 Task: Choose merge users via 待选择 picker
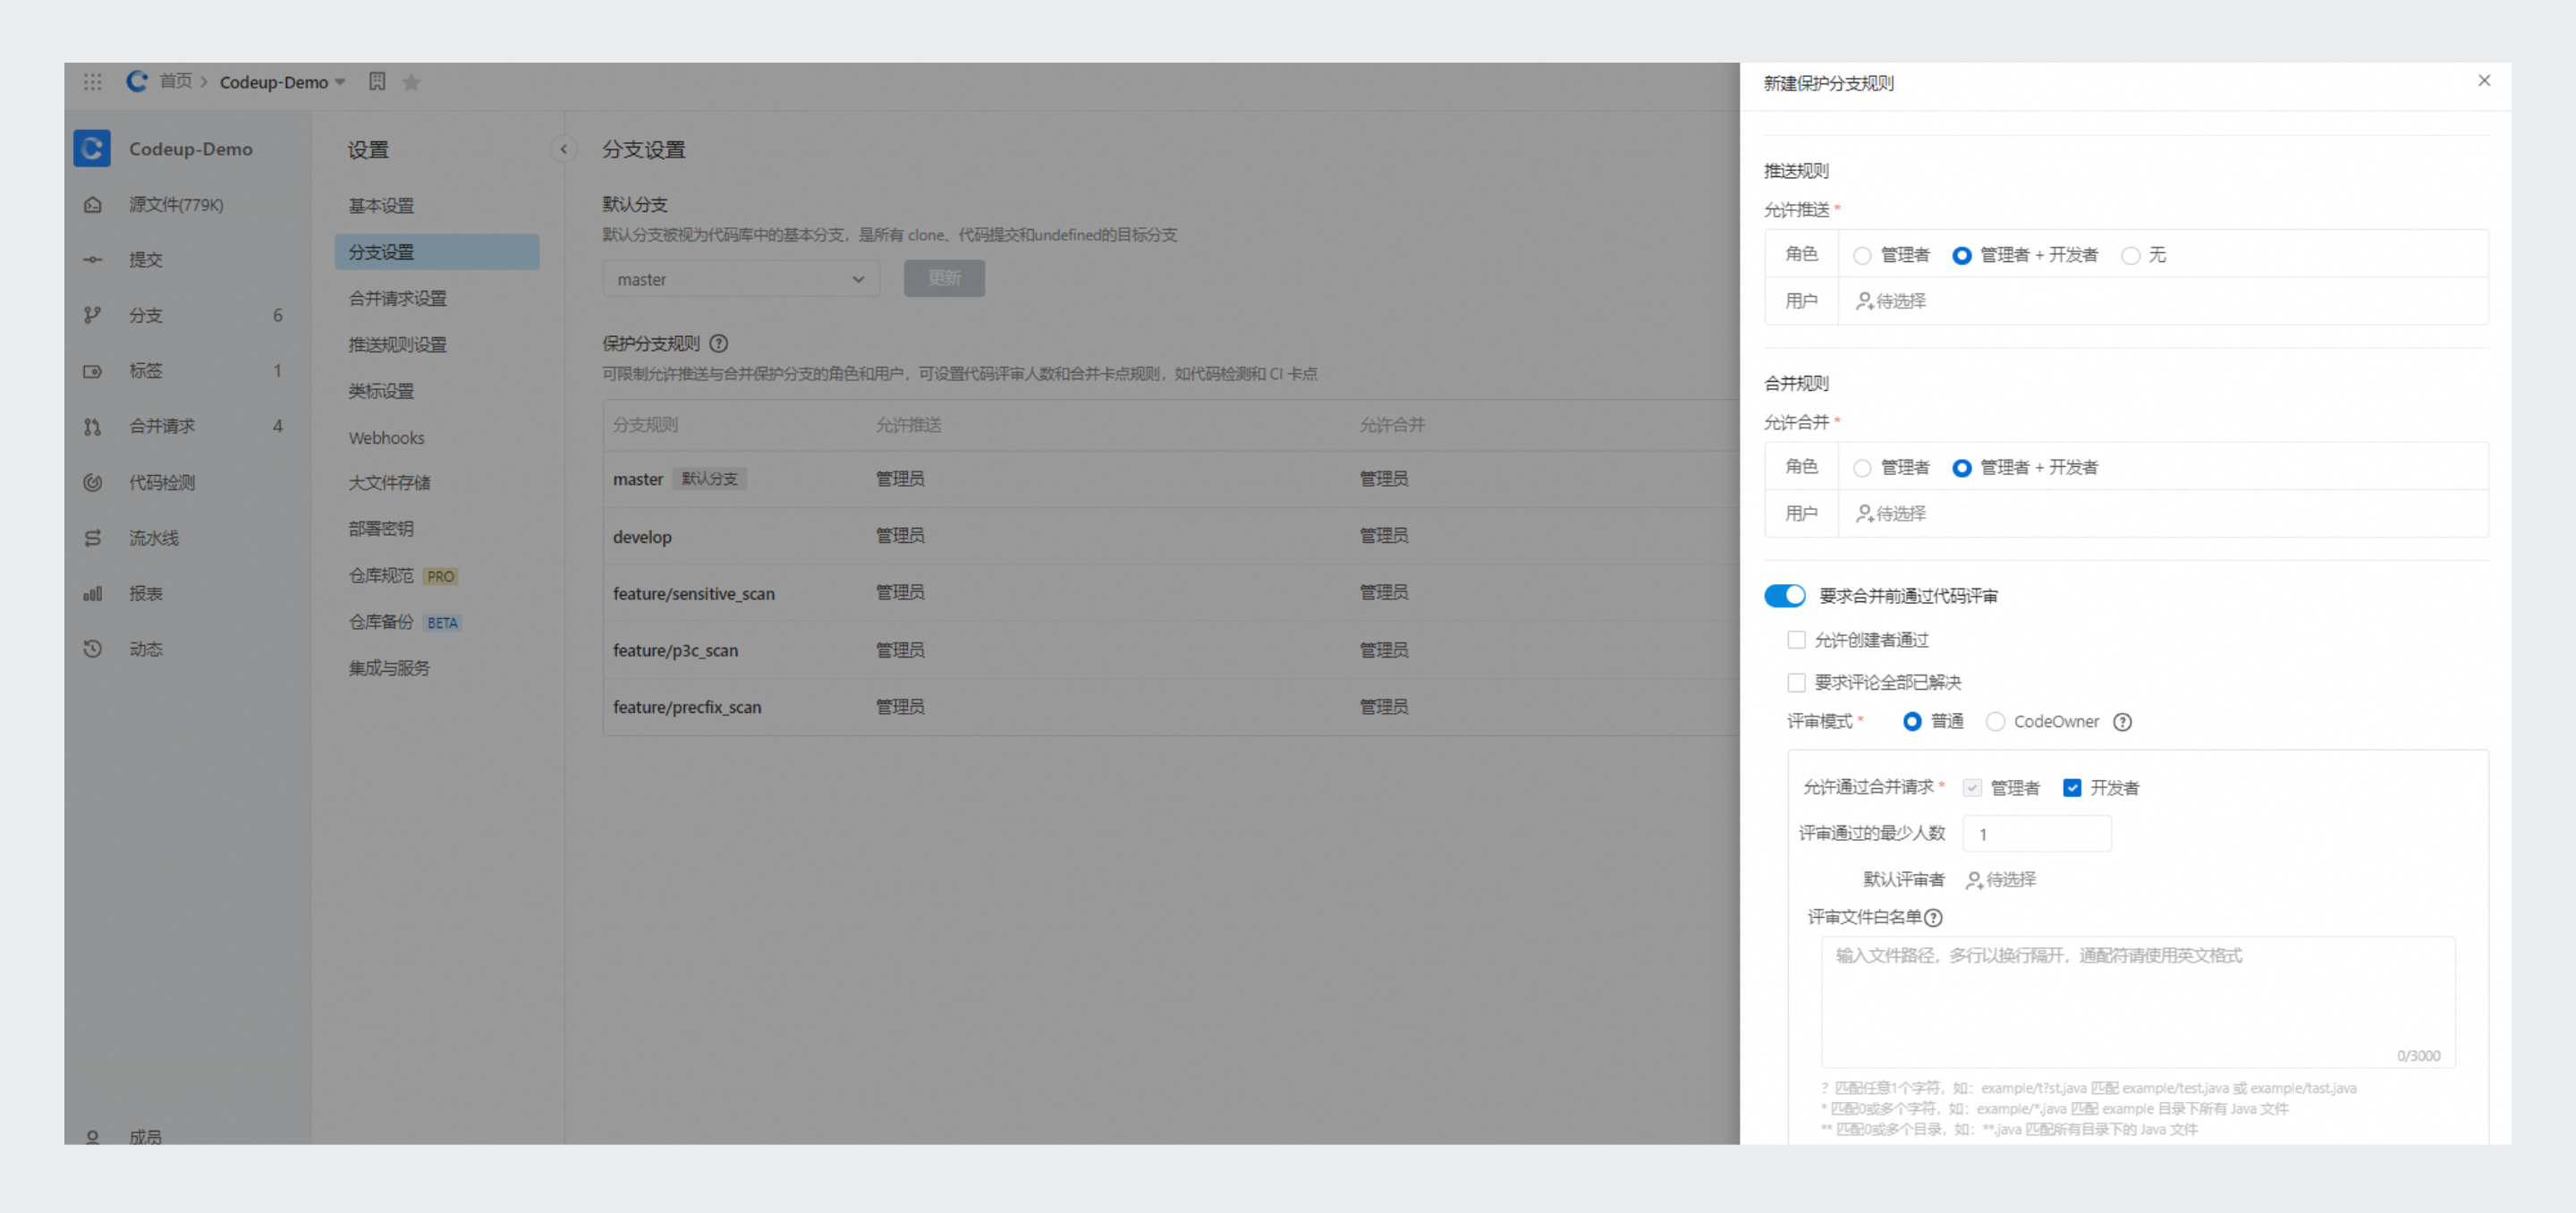[x=1890, y=514]
